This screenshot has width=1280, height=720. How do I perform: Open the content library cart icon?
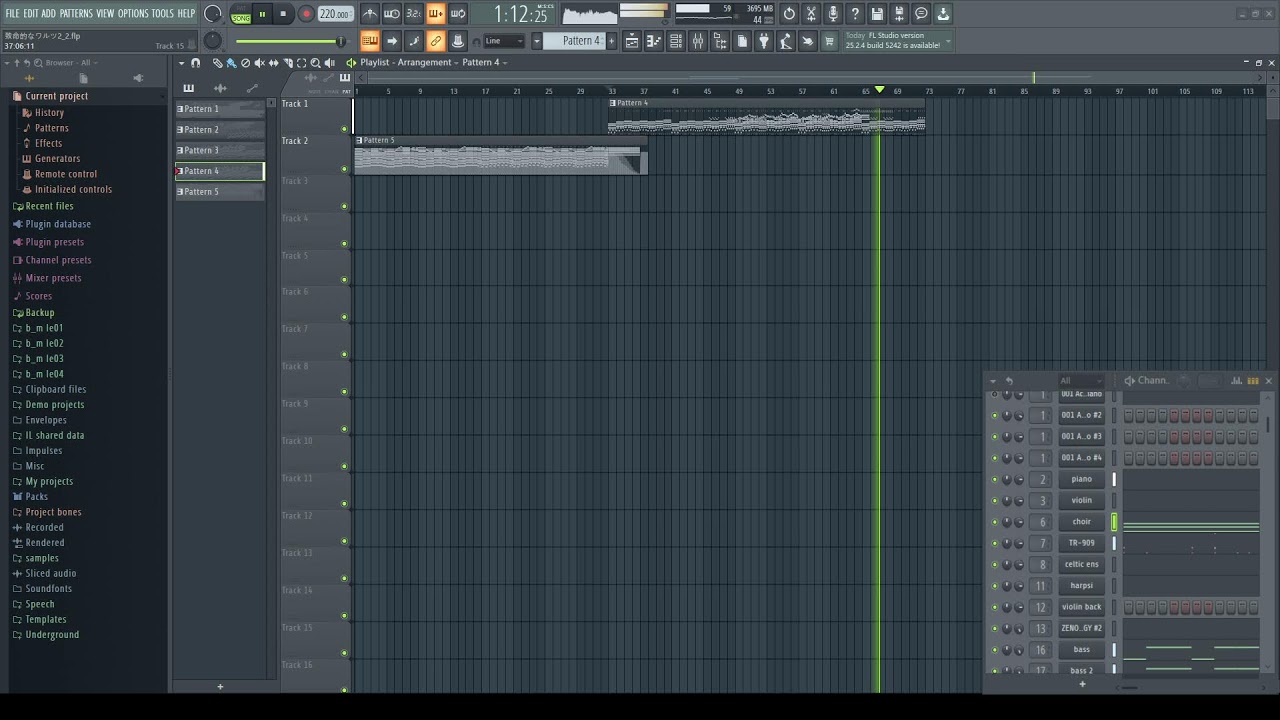(x=829, y=41)
